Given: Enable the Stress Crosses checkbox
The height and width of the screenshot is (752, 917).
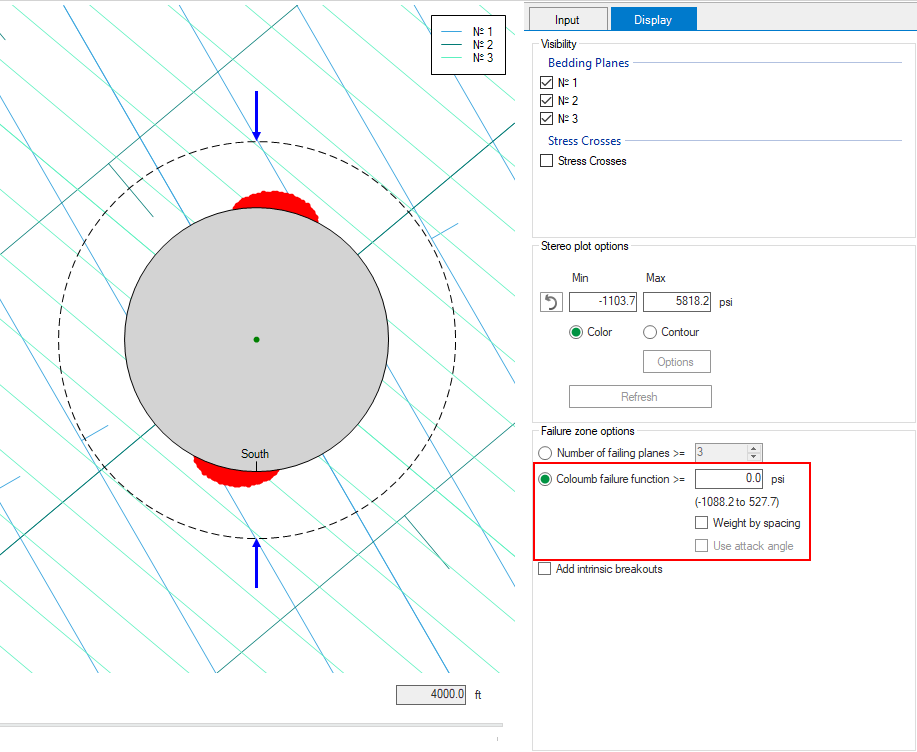Looking at the screenshot, I should 546,161.
